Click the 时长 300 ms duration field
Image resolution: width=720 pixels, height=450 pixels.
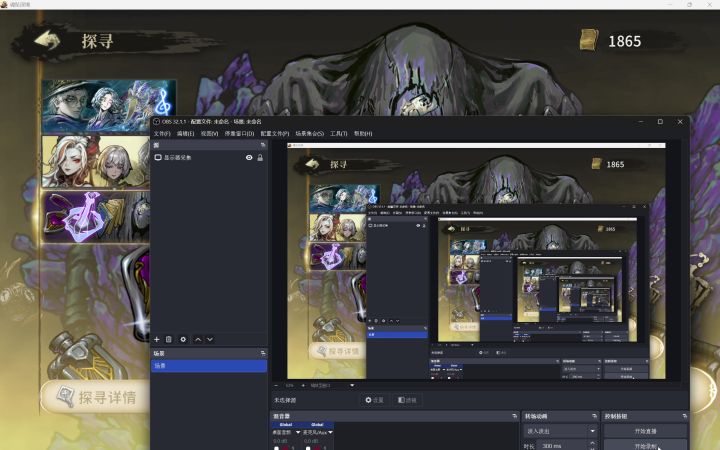[563, 446]
